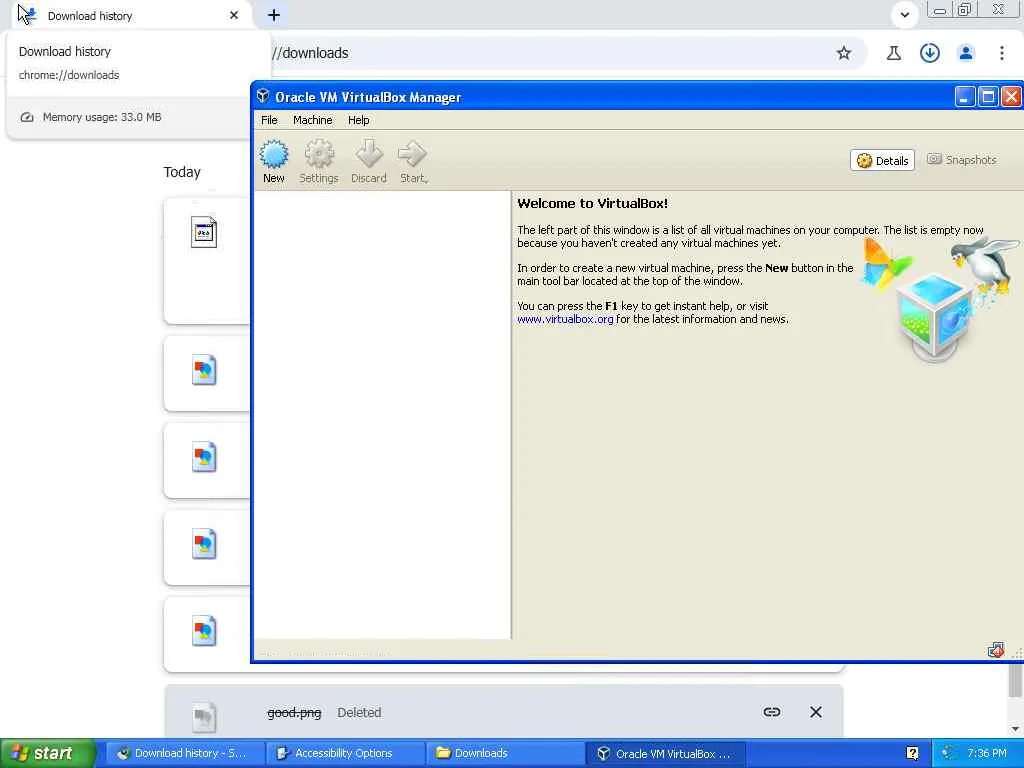Click the good.png deleted file name

click(294, 712)
